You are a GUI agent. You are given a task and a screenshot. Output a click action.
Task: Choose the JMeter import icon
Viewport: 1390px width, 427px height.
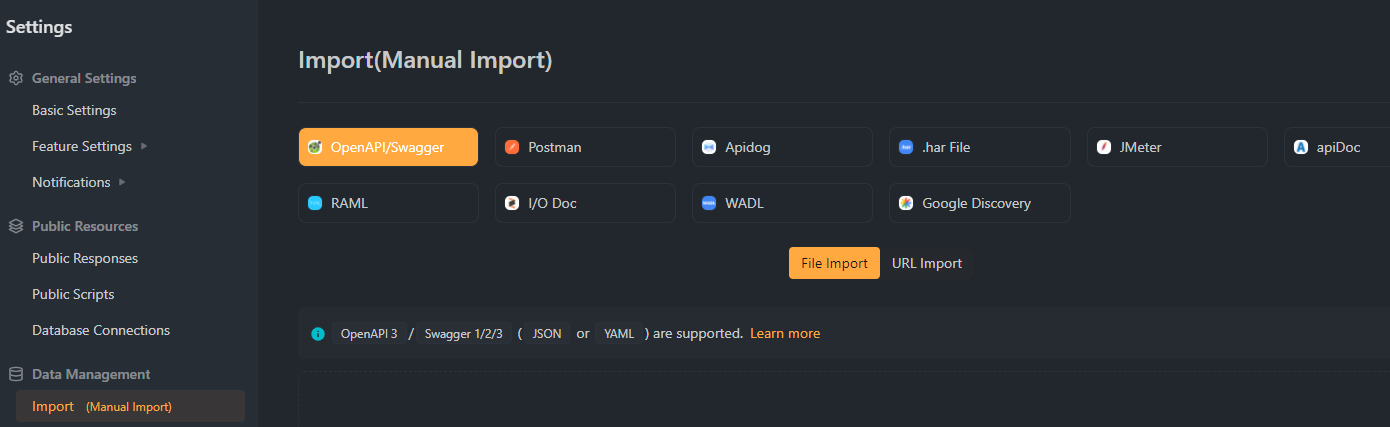coord(1104,147)
